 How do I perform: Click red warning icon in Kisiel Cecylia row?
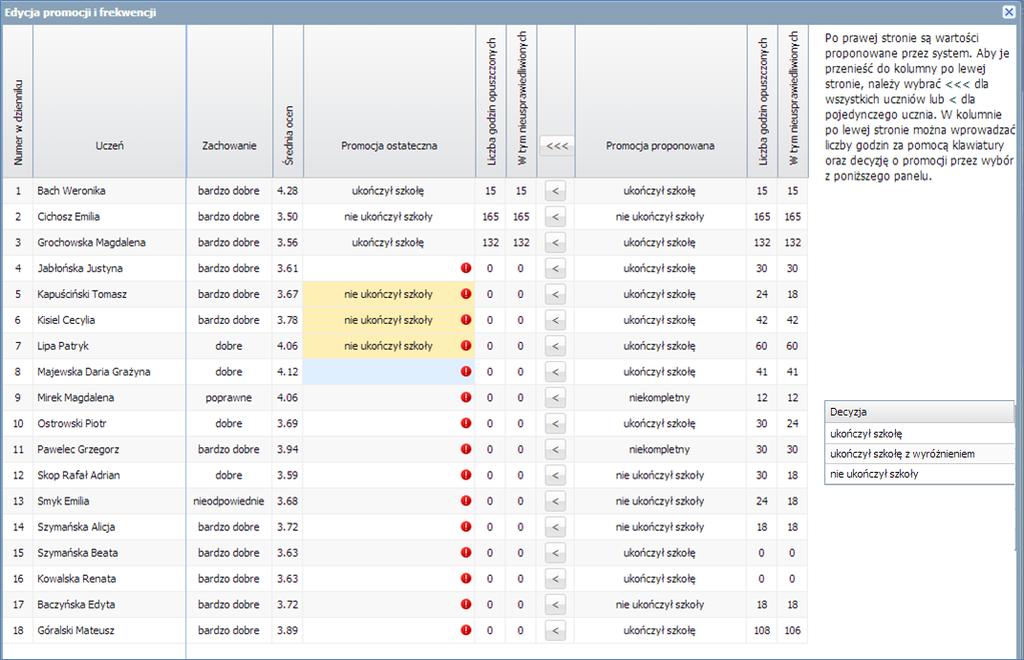tap(466, 319)
